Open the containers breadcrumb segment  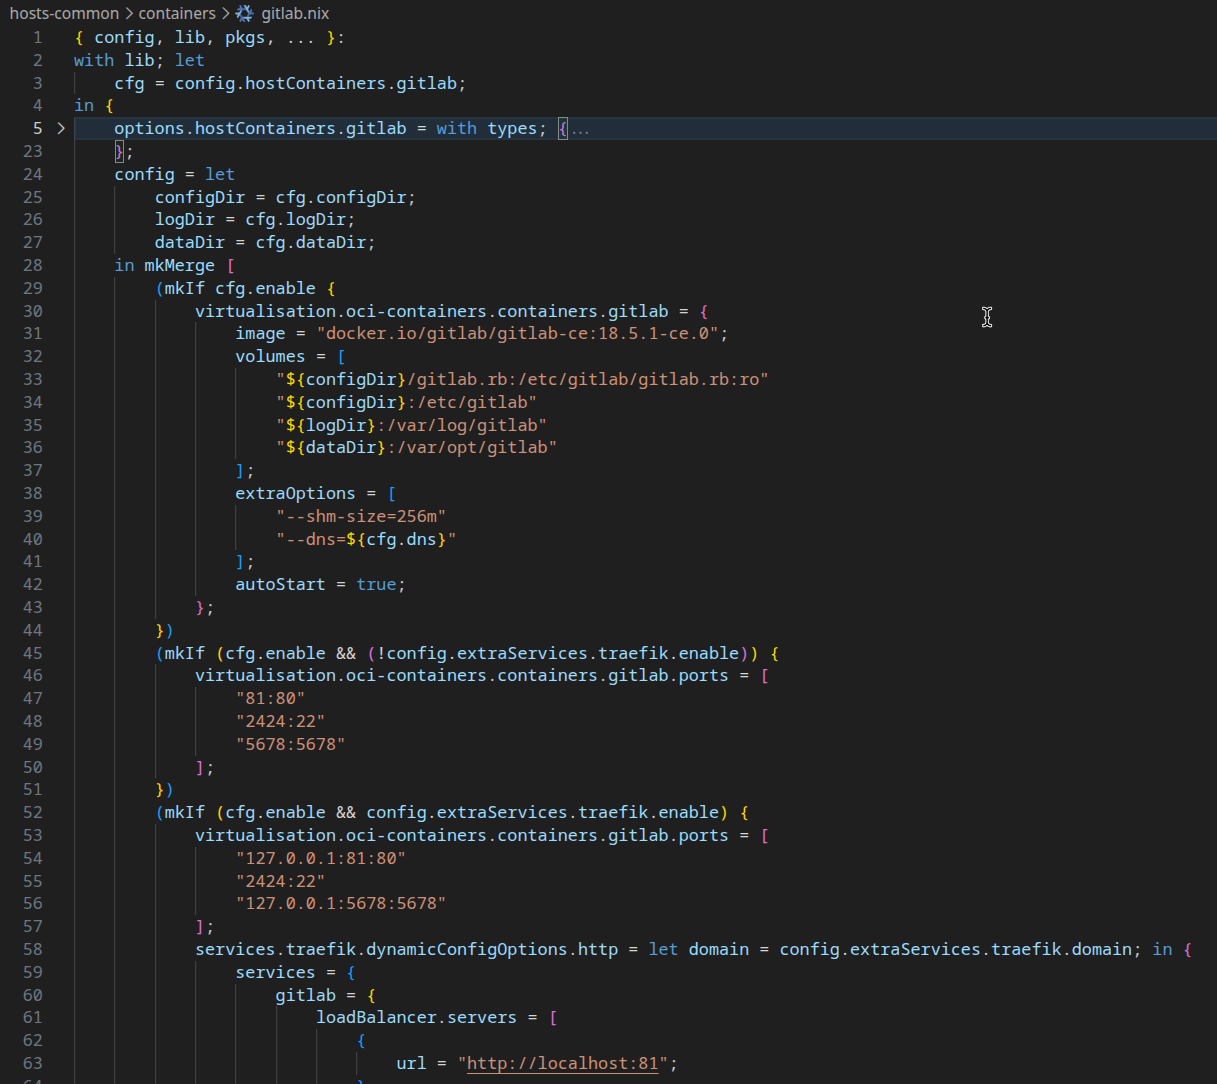(x=177, y=13)
